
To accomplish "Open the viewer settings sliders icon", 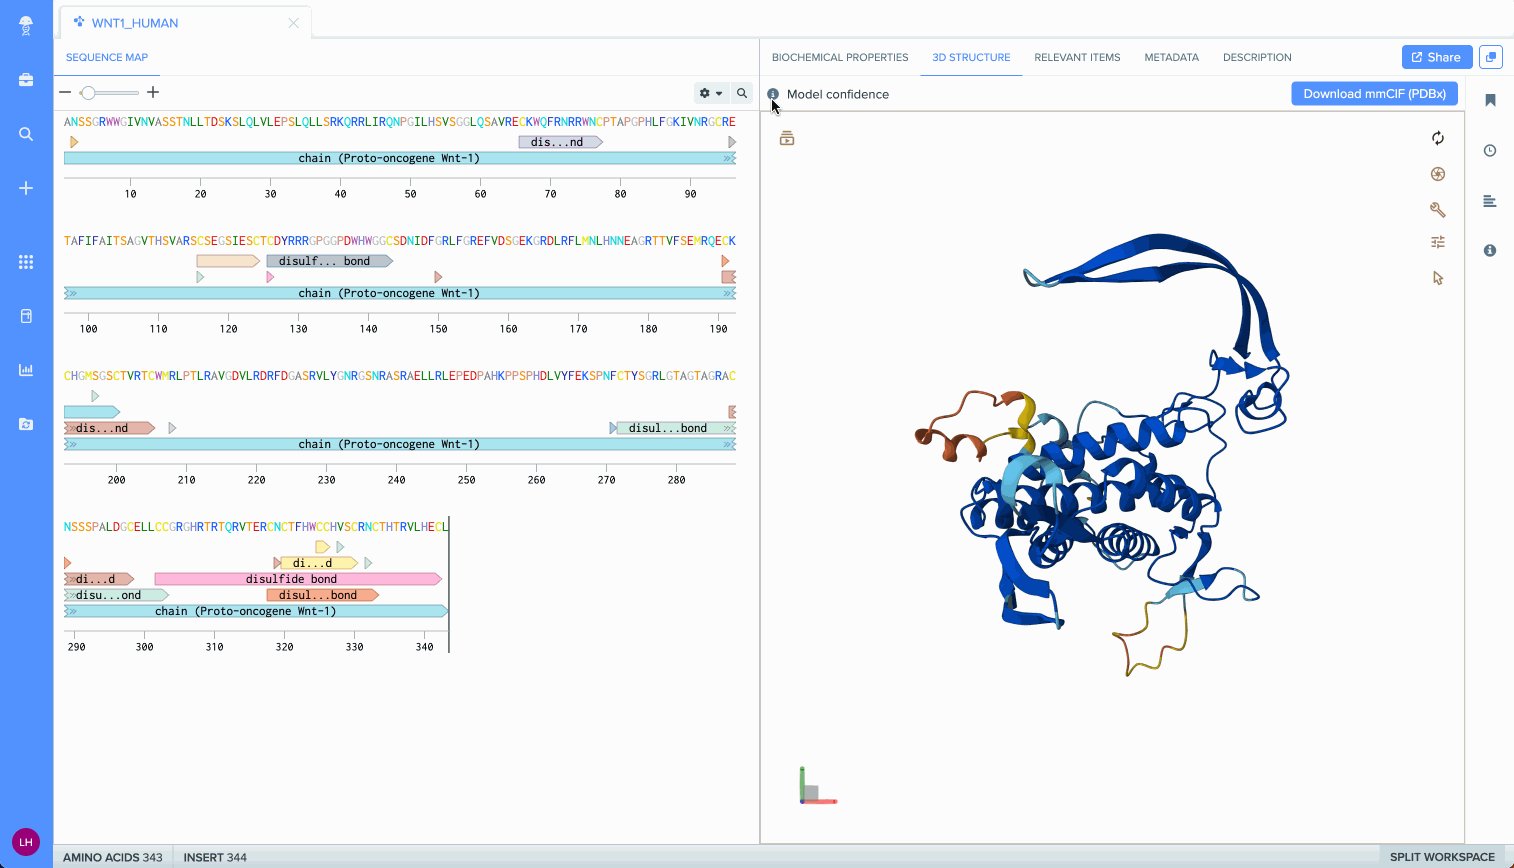I will (1437, 242).
